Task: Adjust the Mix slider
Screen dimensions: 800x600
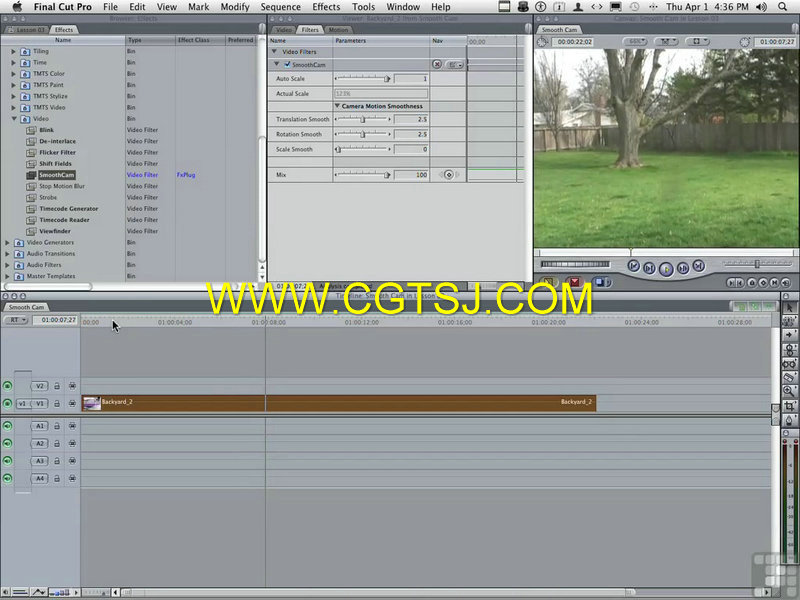Action: [362, 174]
